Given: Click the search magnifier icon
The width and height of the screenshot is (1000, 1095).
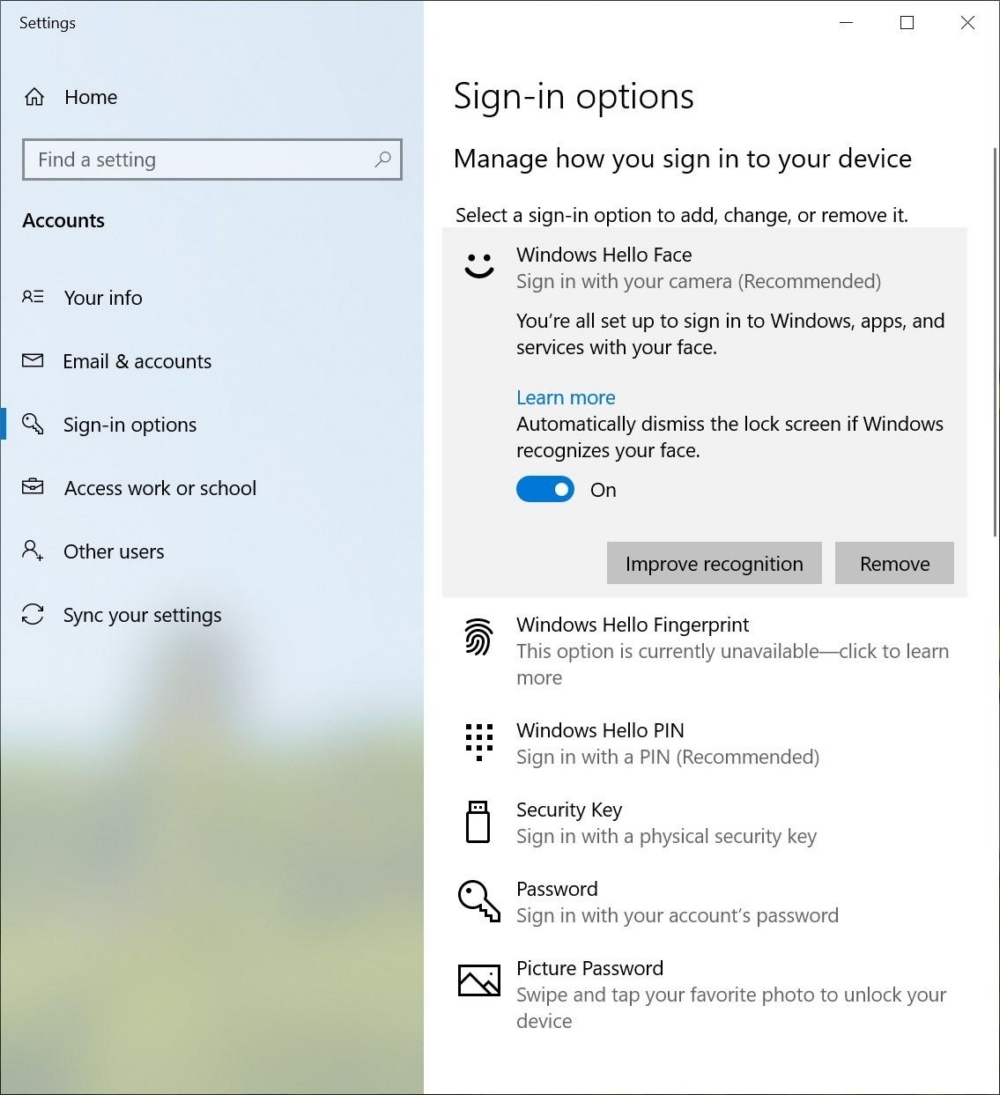Looking at the screenshot, I should click(x=383, y=159).
